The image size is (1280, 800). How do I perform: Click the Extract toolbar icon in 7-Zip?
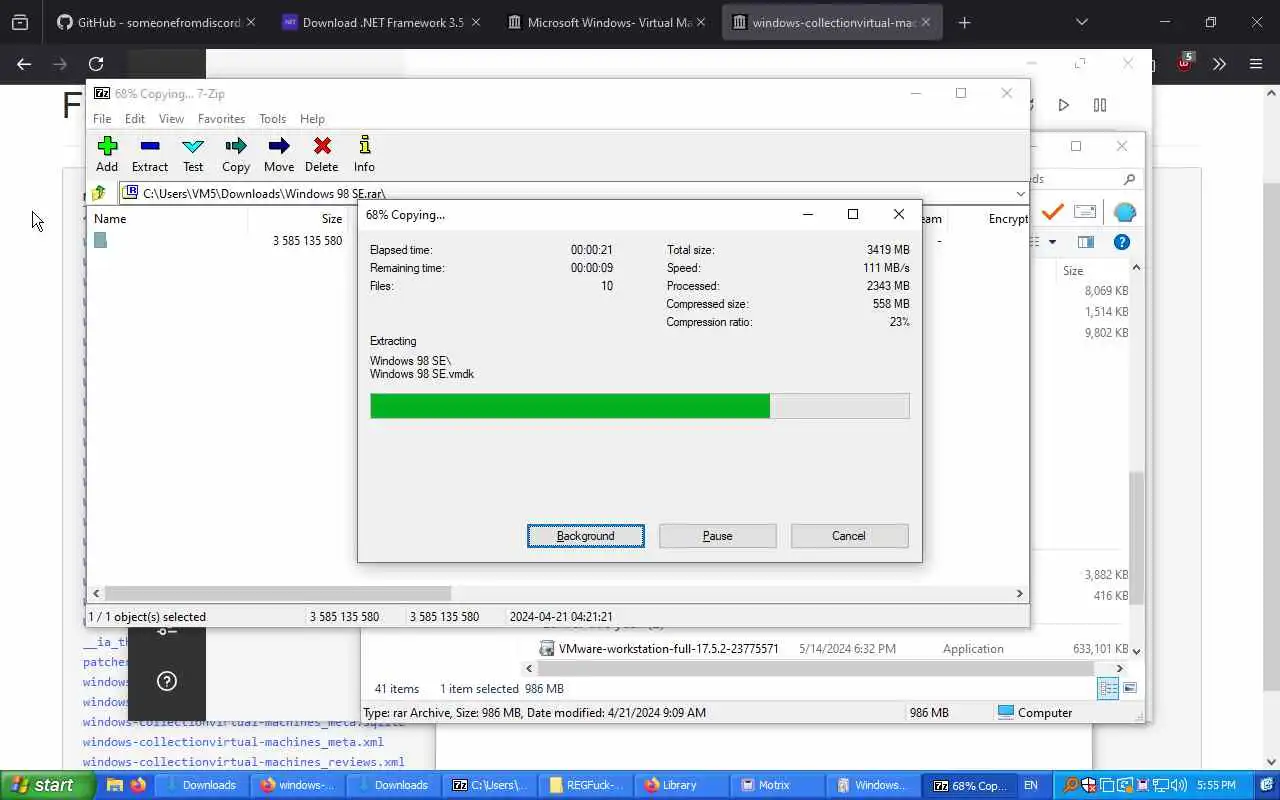click(x=150, y=146)
